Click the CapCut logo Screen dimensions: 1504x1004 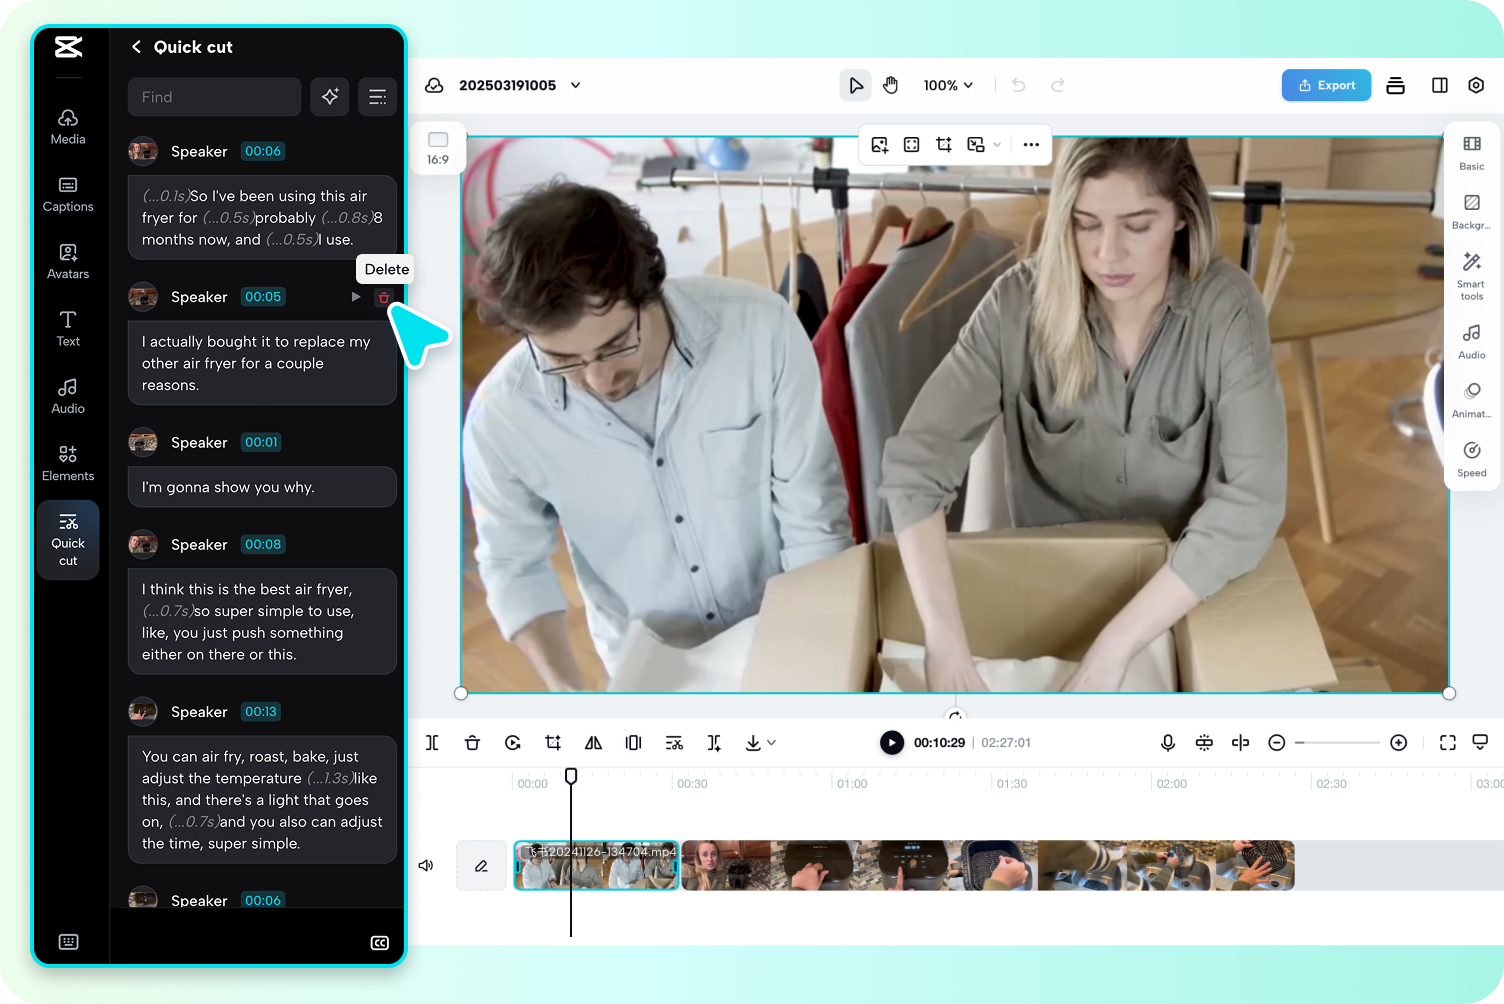pyautogui.click(x=68, y=47)
